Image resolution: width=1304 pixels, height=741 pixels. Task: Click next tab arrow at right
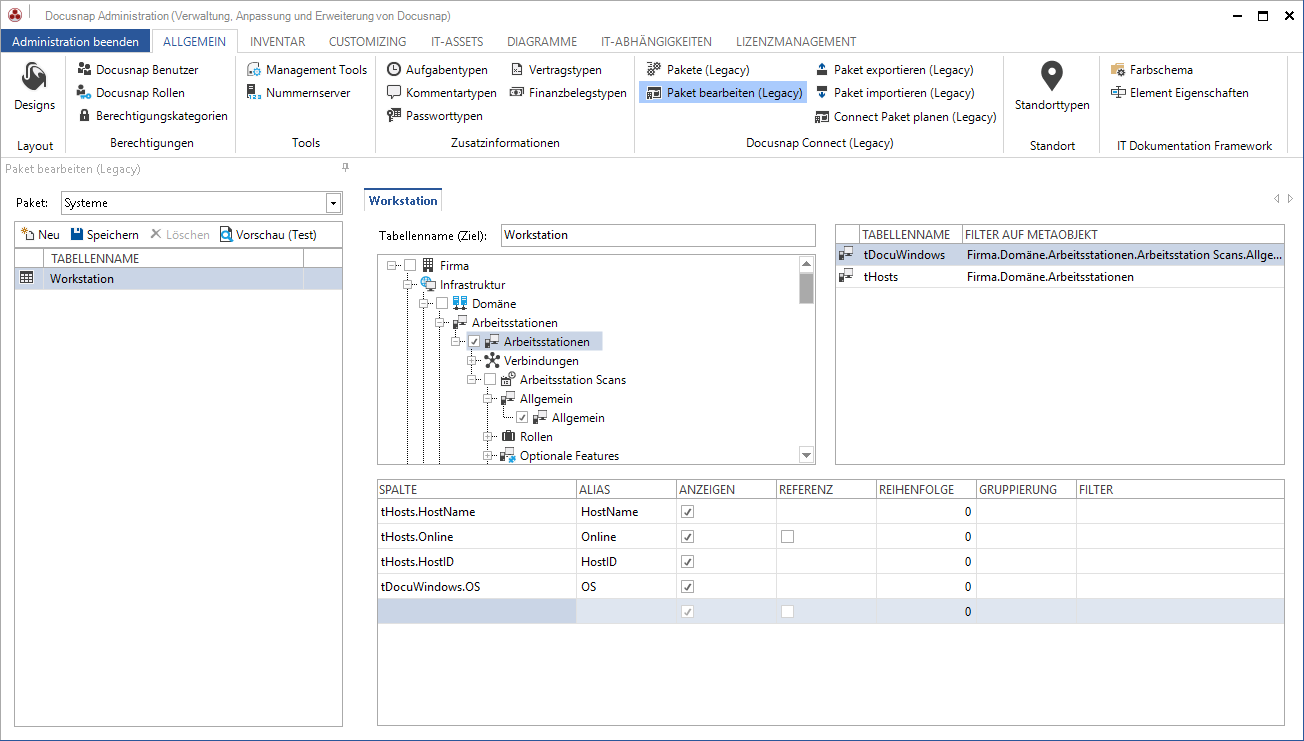coord(1291,199)
